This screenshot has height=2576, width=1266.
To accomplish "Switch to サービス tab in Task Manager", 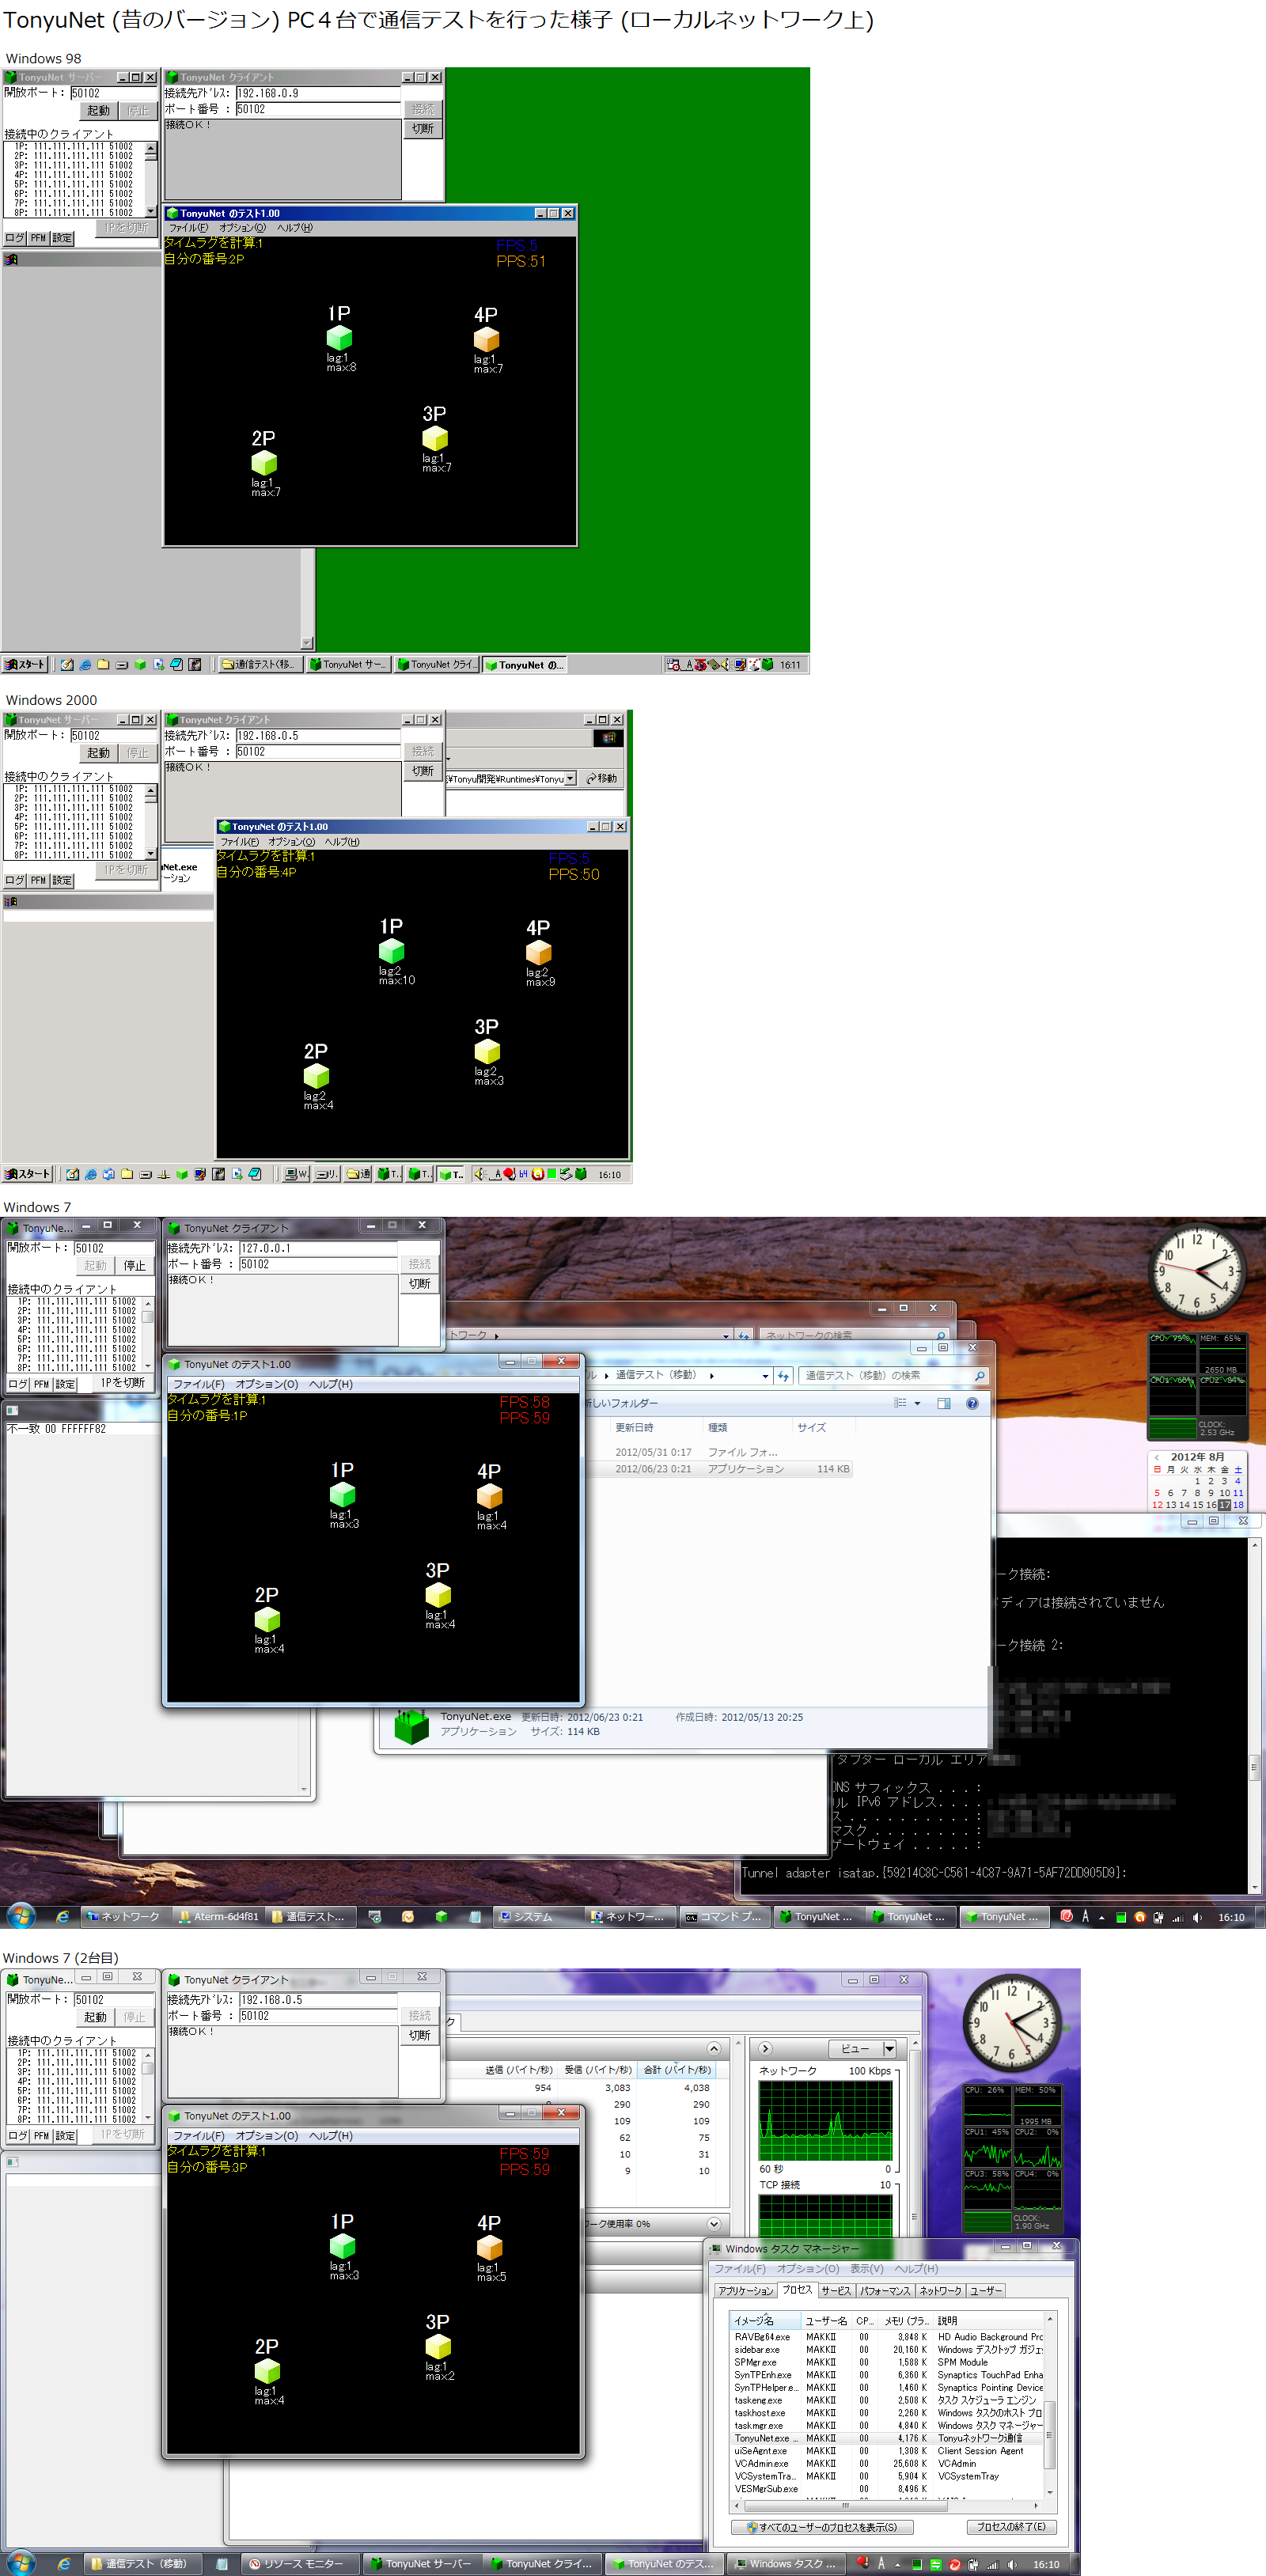I will [836, 2290].
